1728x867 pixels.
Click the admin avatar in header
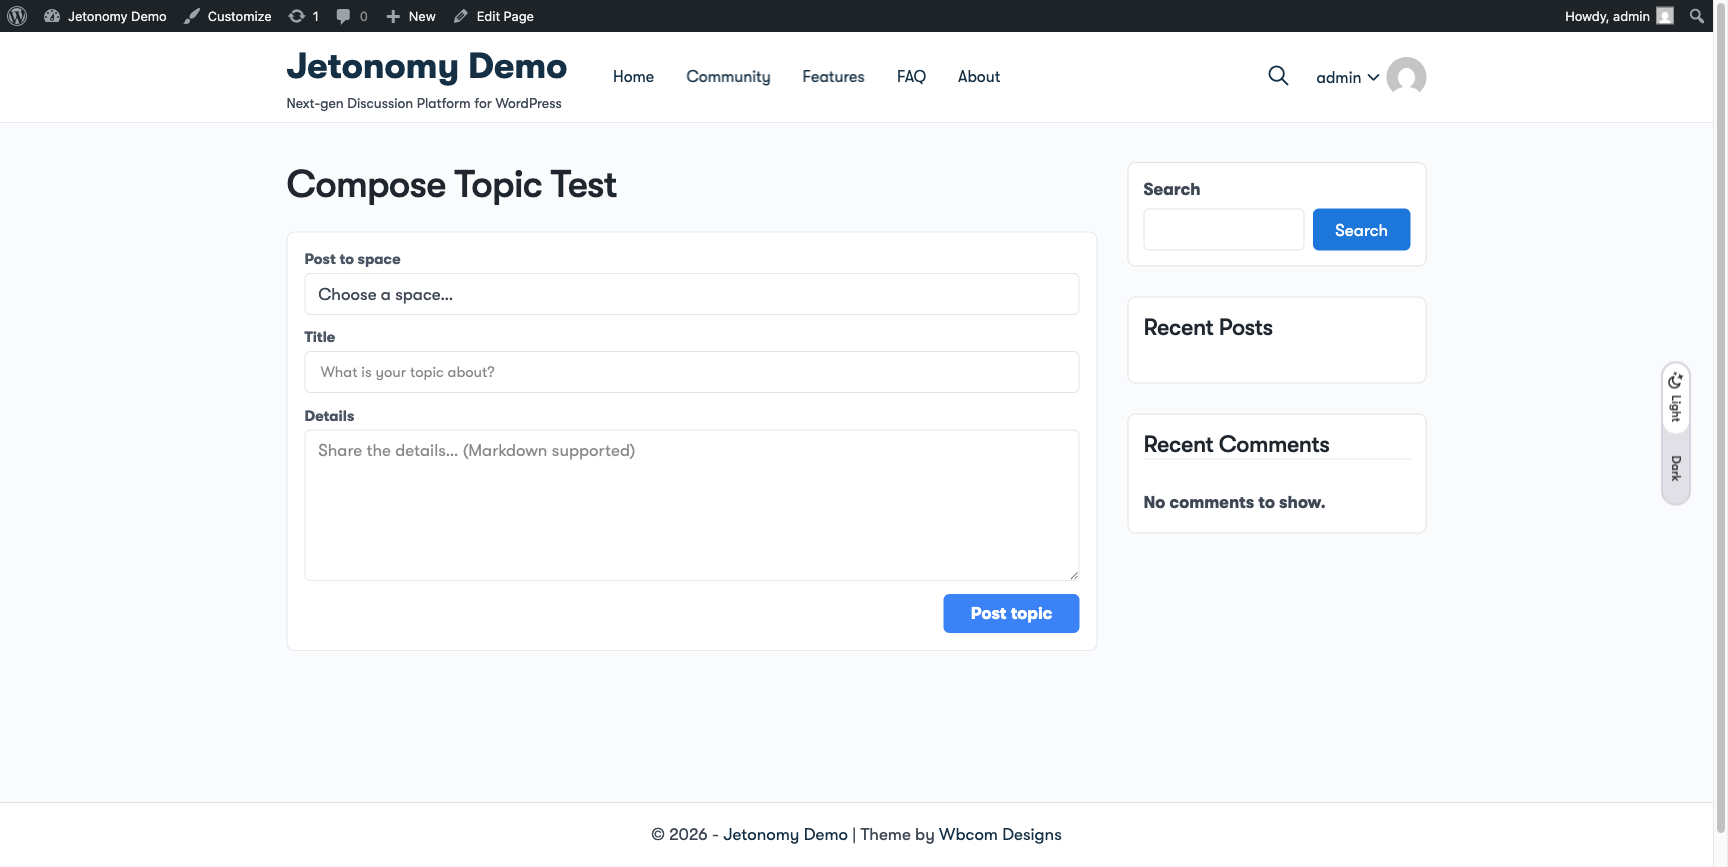pos(1406,77)
